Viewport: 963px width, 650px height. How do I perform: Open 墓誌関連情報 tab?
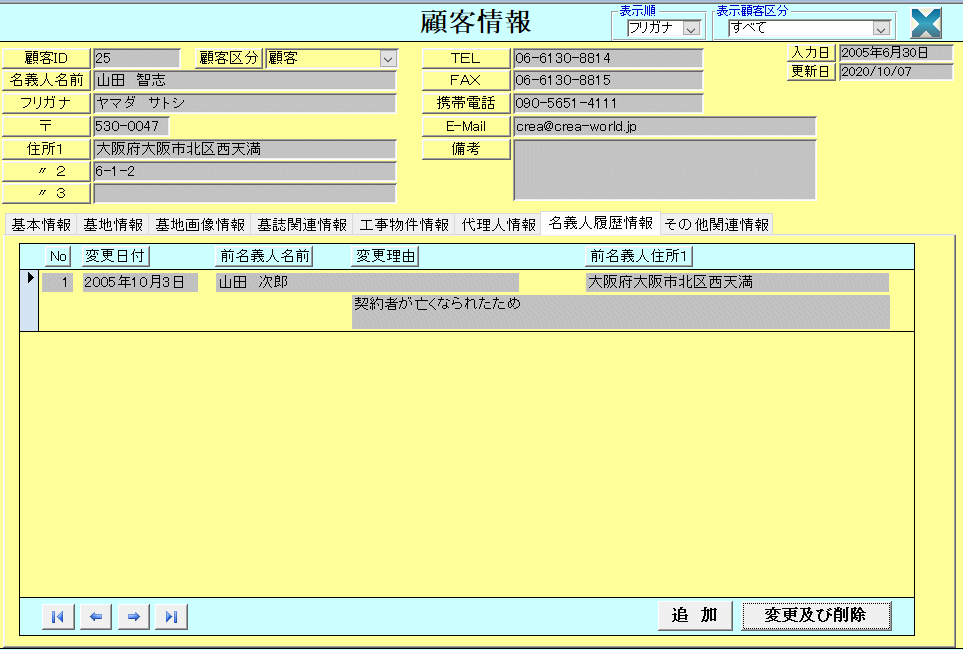[x=302, y=225]
